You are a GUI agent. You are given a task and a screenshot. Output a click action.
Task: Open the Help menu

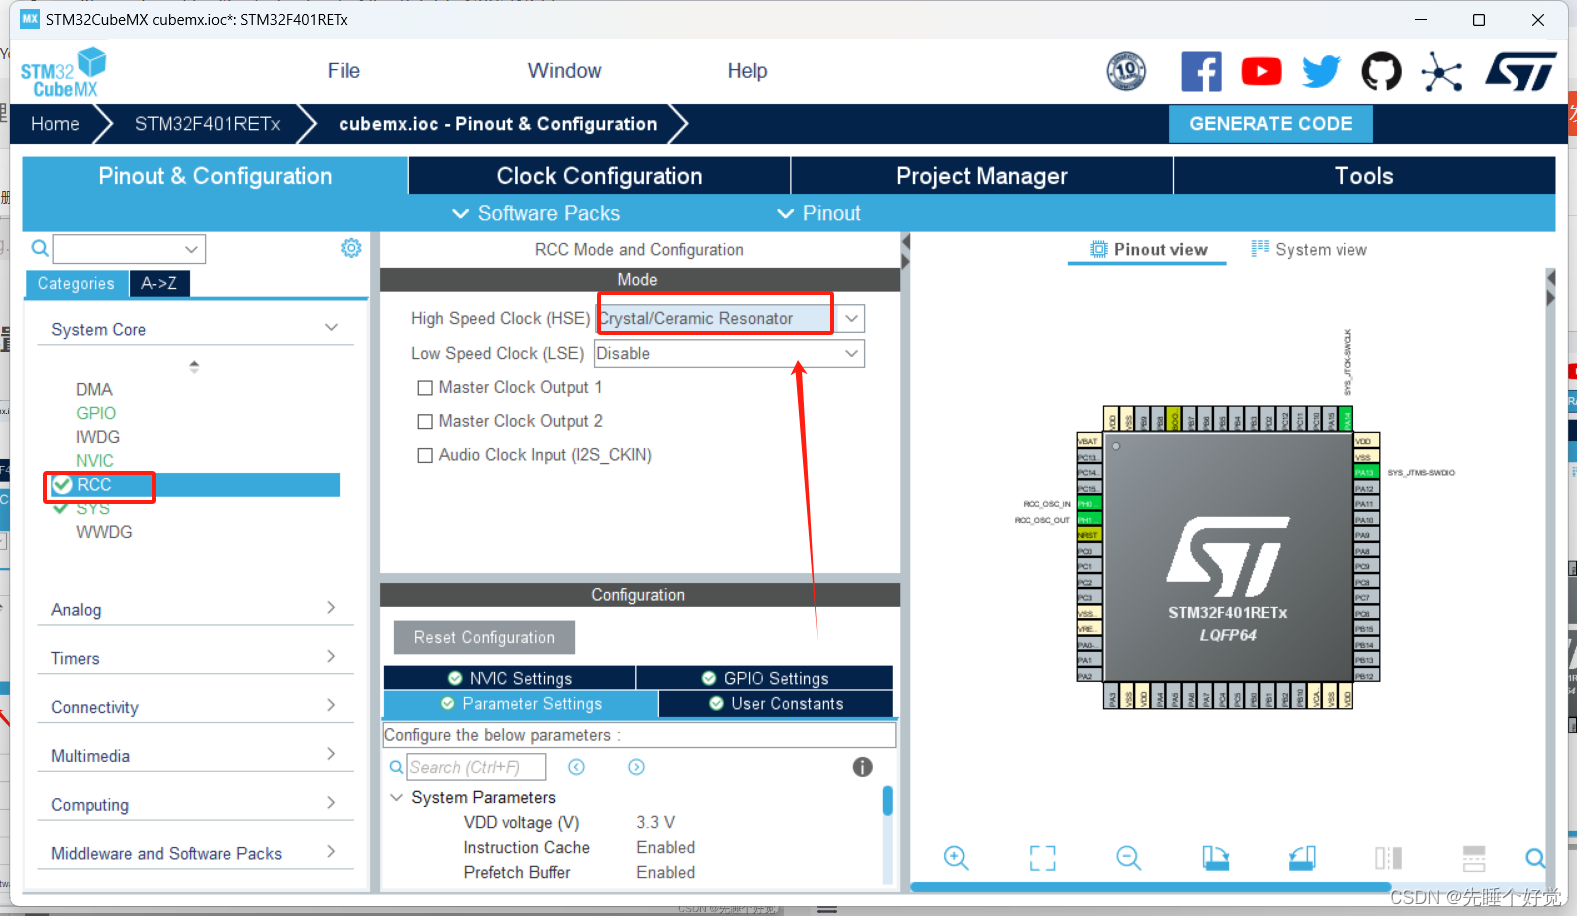[747, 71]
